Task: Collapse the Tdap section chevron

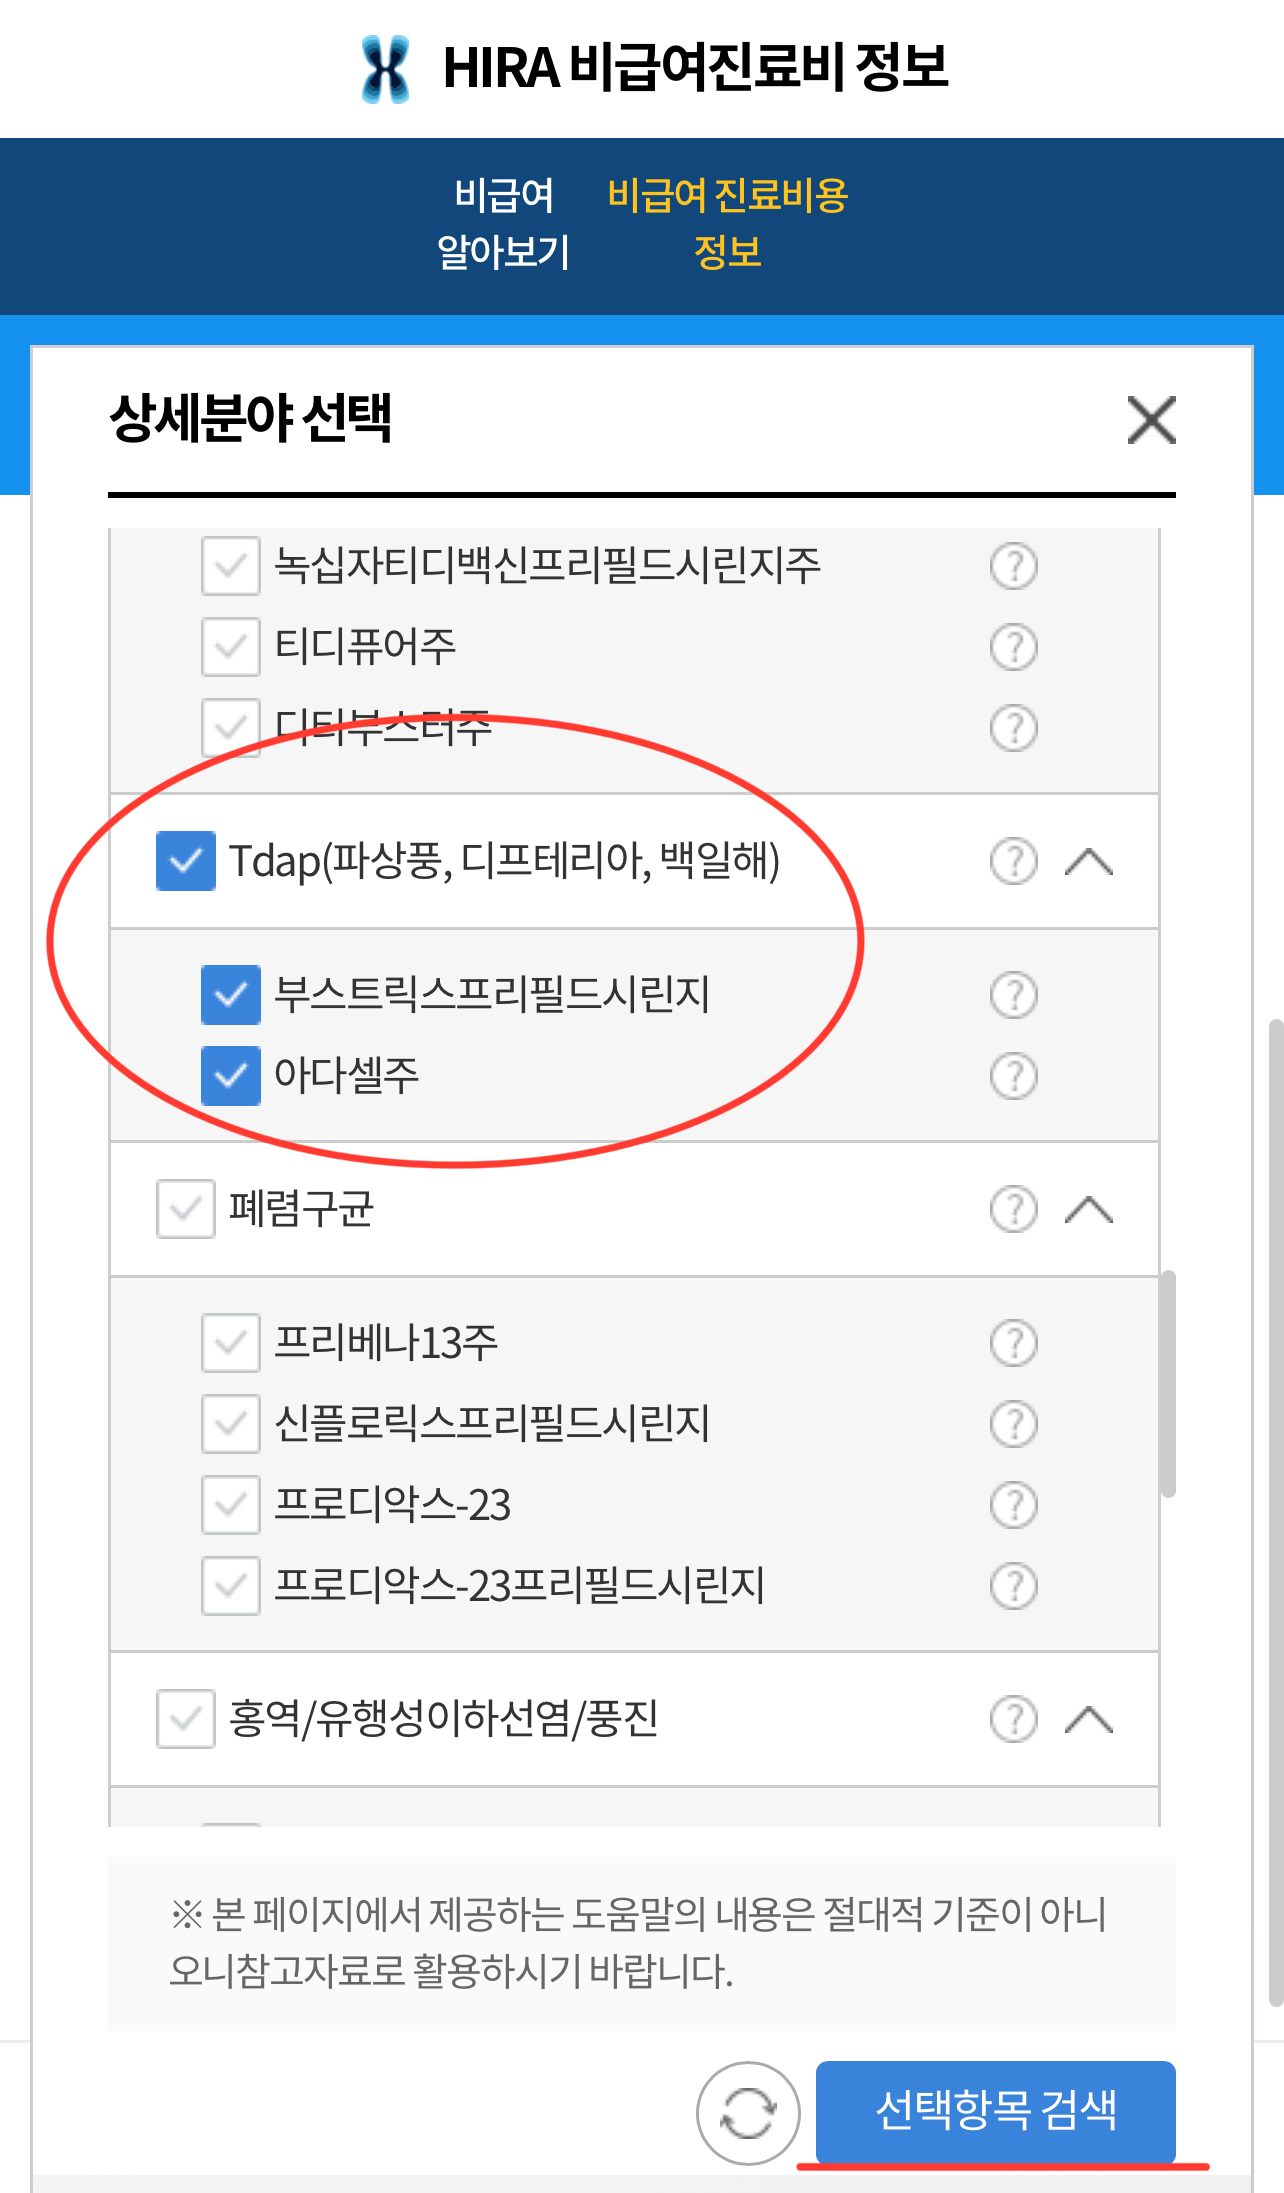Action: click(1089, 861)
